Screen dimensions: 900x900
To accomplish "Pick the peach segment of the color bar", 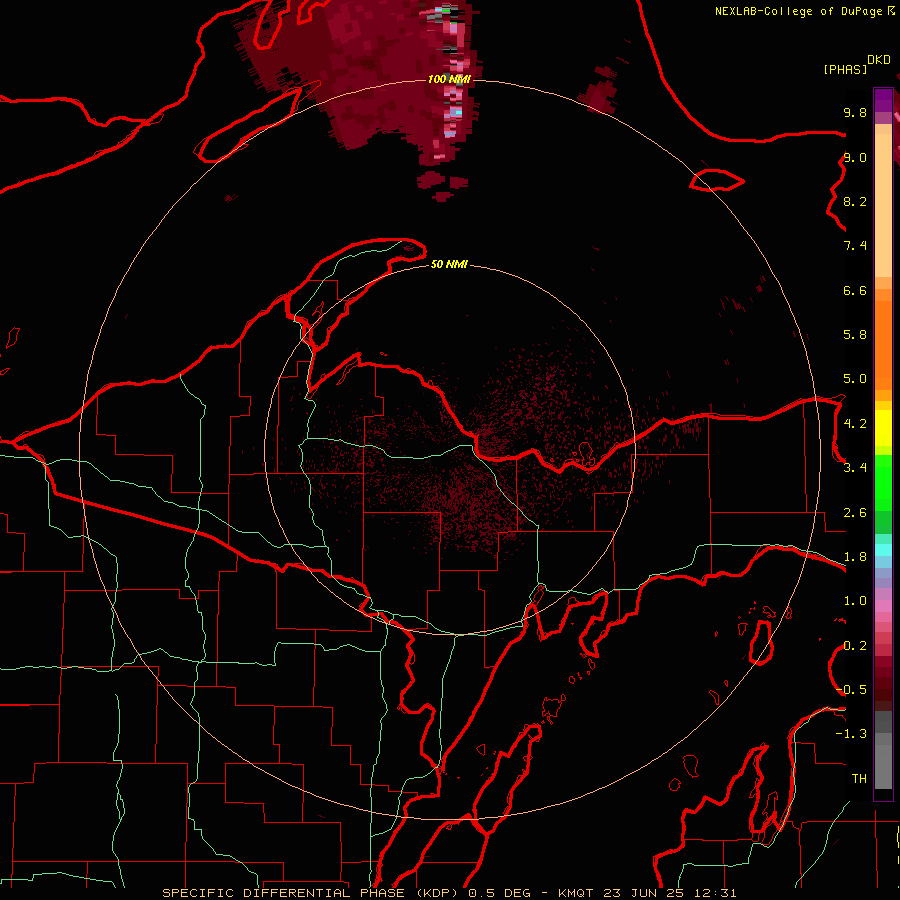I will pyautogui.click(x=883, y=205).
